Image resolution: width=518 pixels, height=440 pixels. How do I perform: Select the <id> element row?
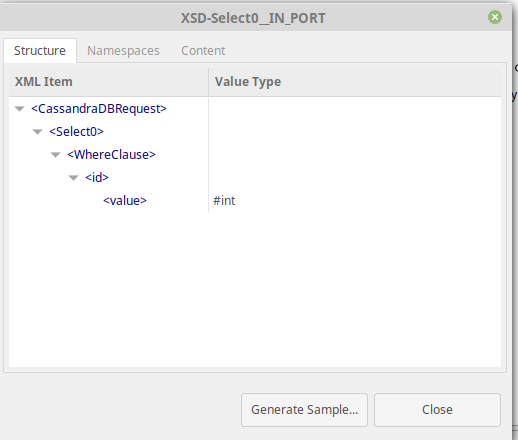point(97,178)
